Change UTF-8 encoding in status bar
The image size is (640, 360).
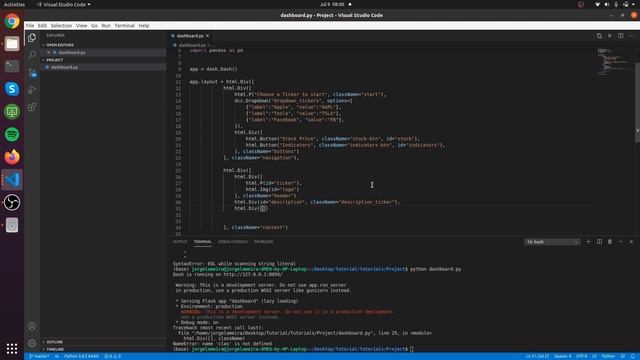point(582,356)
